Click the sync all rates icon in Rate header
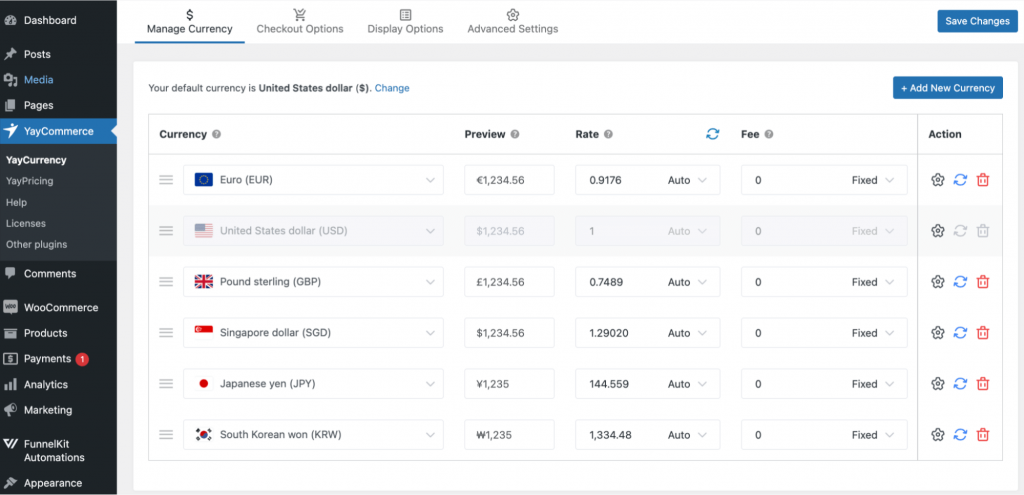Viewport: 1024px width, 495px height. (x=712, y=134)
